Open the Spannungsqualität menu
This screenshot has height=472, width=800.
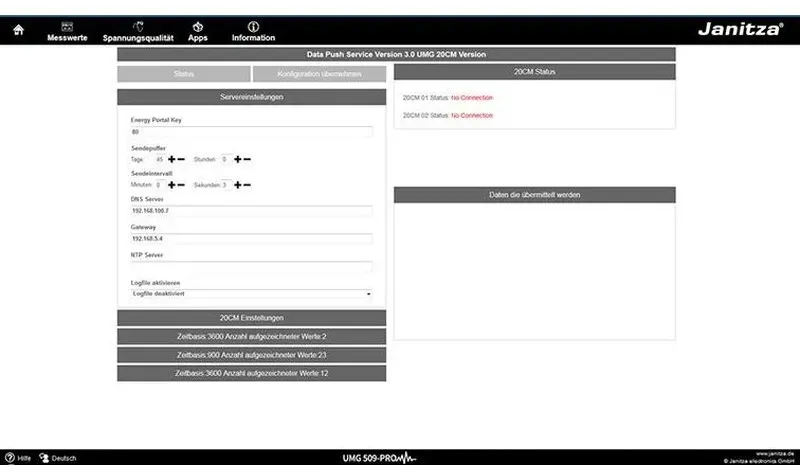click(x=138, y=32)
